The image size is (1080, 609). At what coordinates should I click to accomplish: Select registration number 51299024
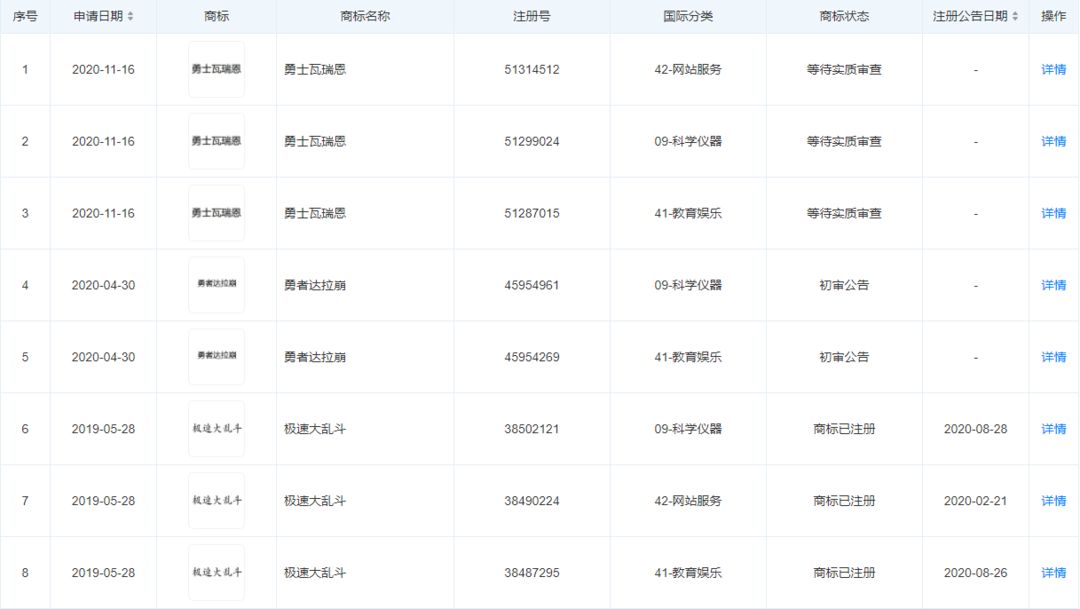[532, 141]
